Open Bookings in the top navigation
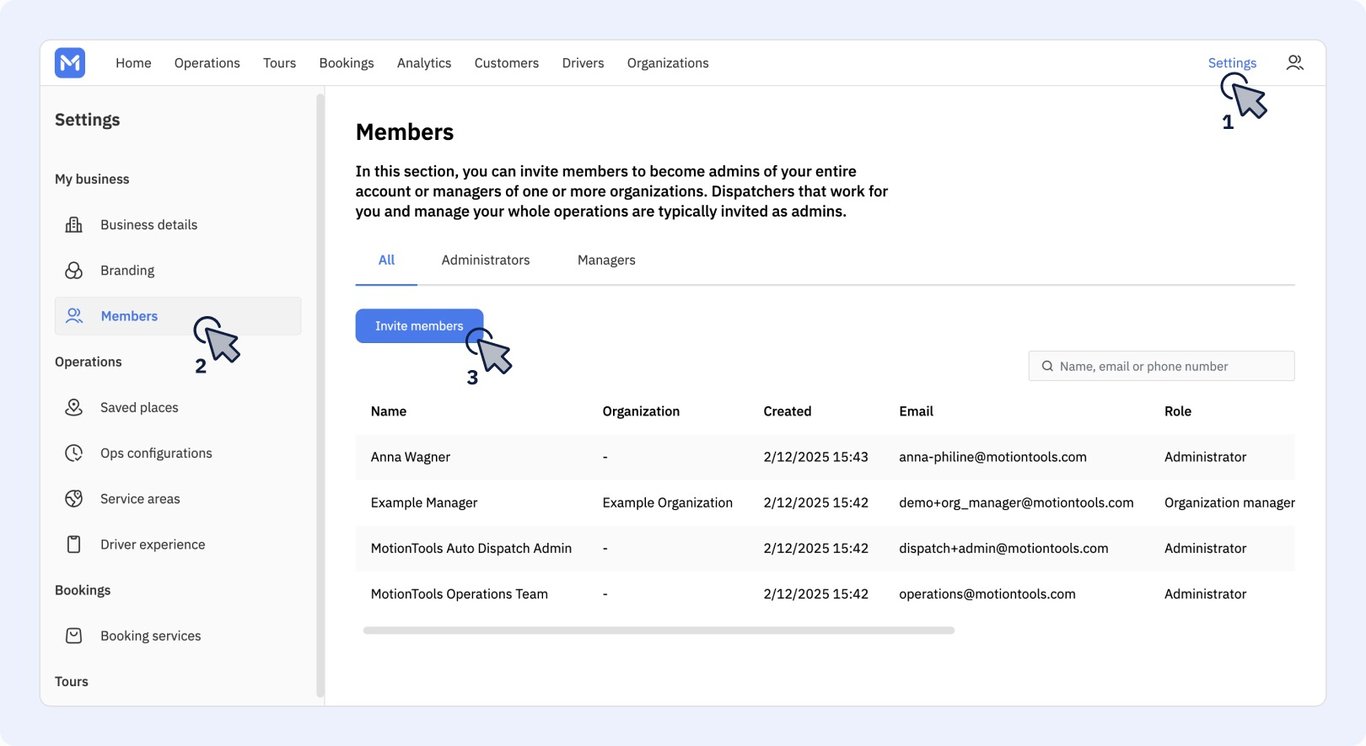The width and height of the screenshot is (1366, 746). (347, 63)
